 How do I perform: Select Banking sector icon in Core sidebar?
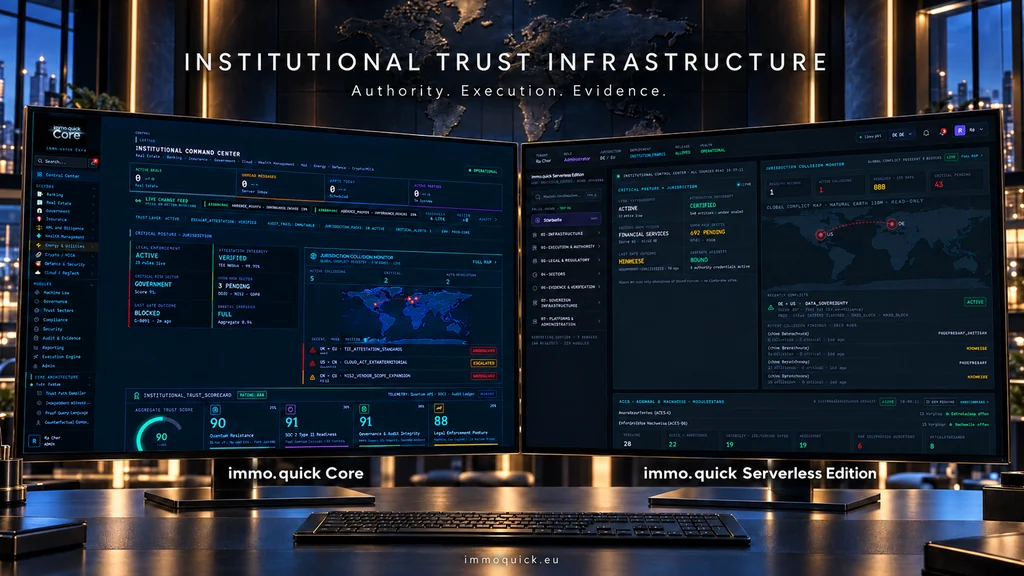(x=40, y=194)
